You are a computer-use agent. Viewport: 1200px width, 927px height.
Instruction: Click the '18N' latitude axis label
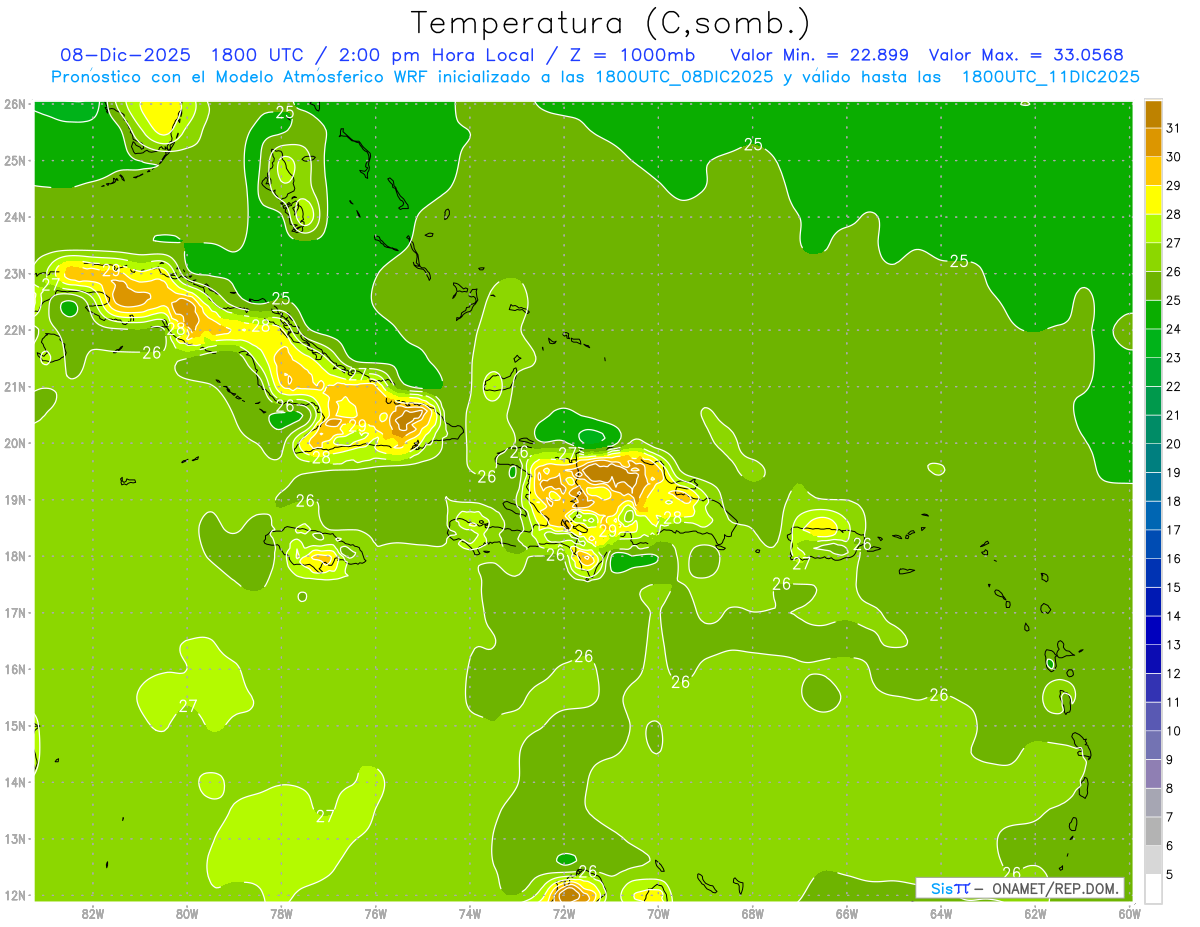pyautogui.click(x=15, y=556)
